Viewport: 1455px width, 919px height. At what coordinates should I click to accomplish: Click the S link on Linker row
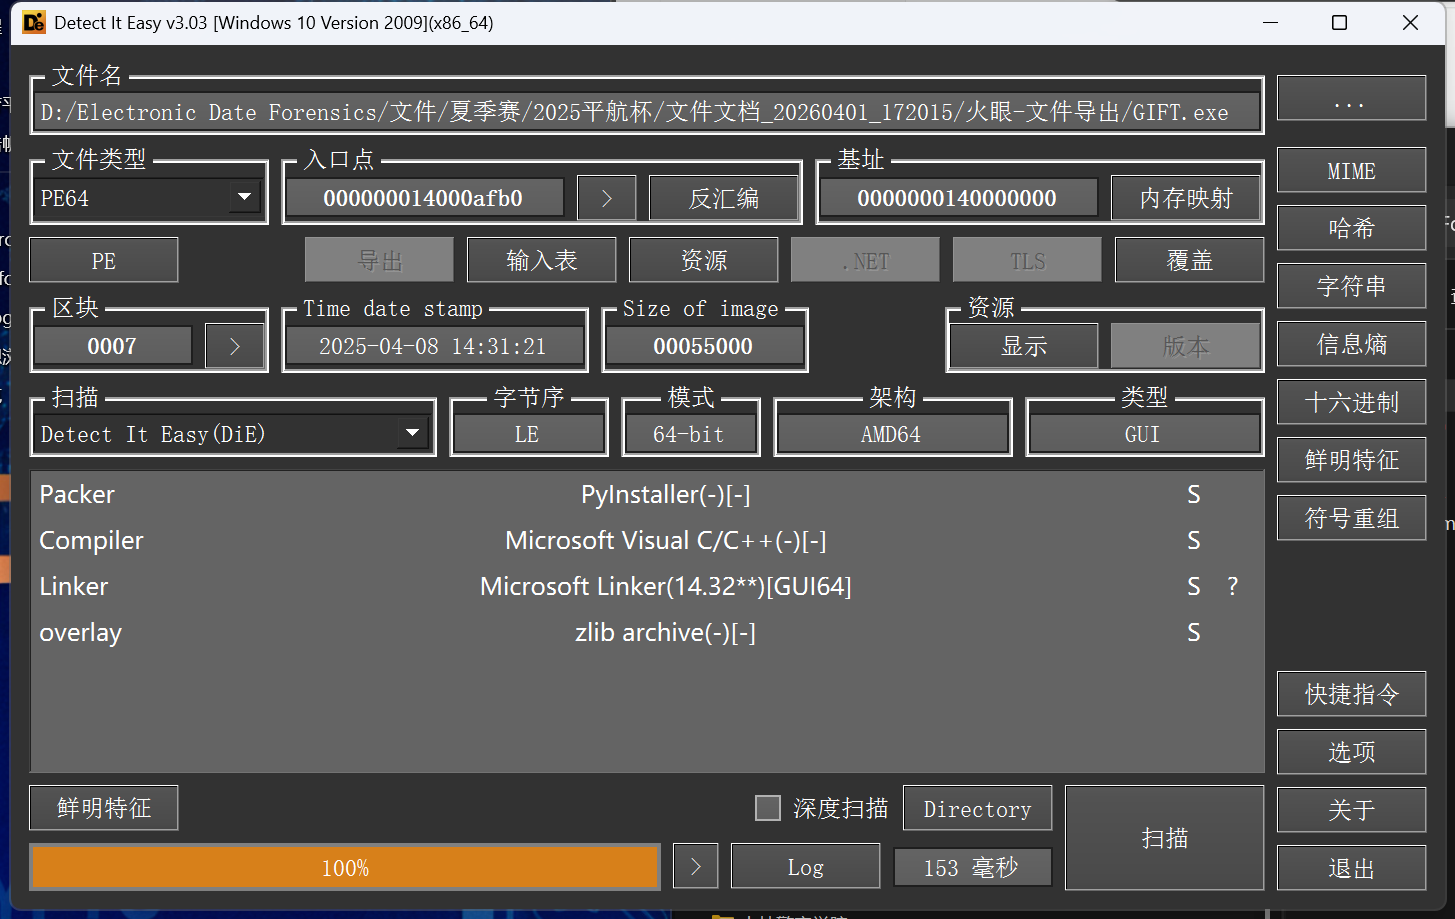pos(1193,586)
